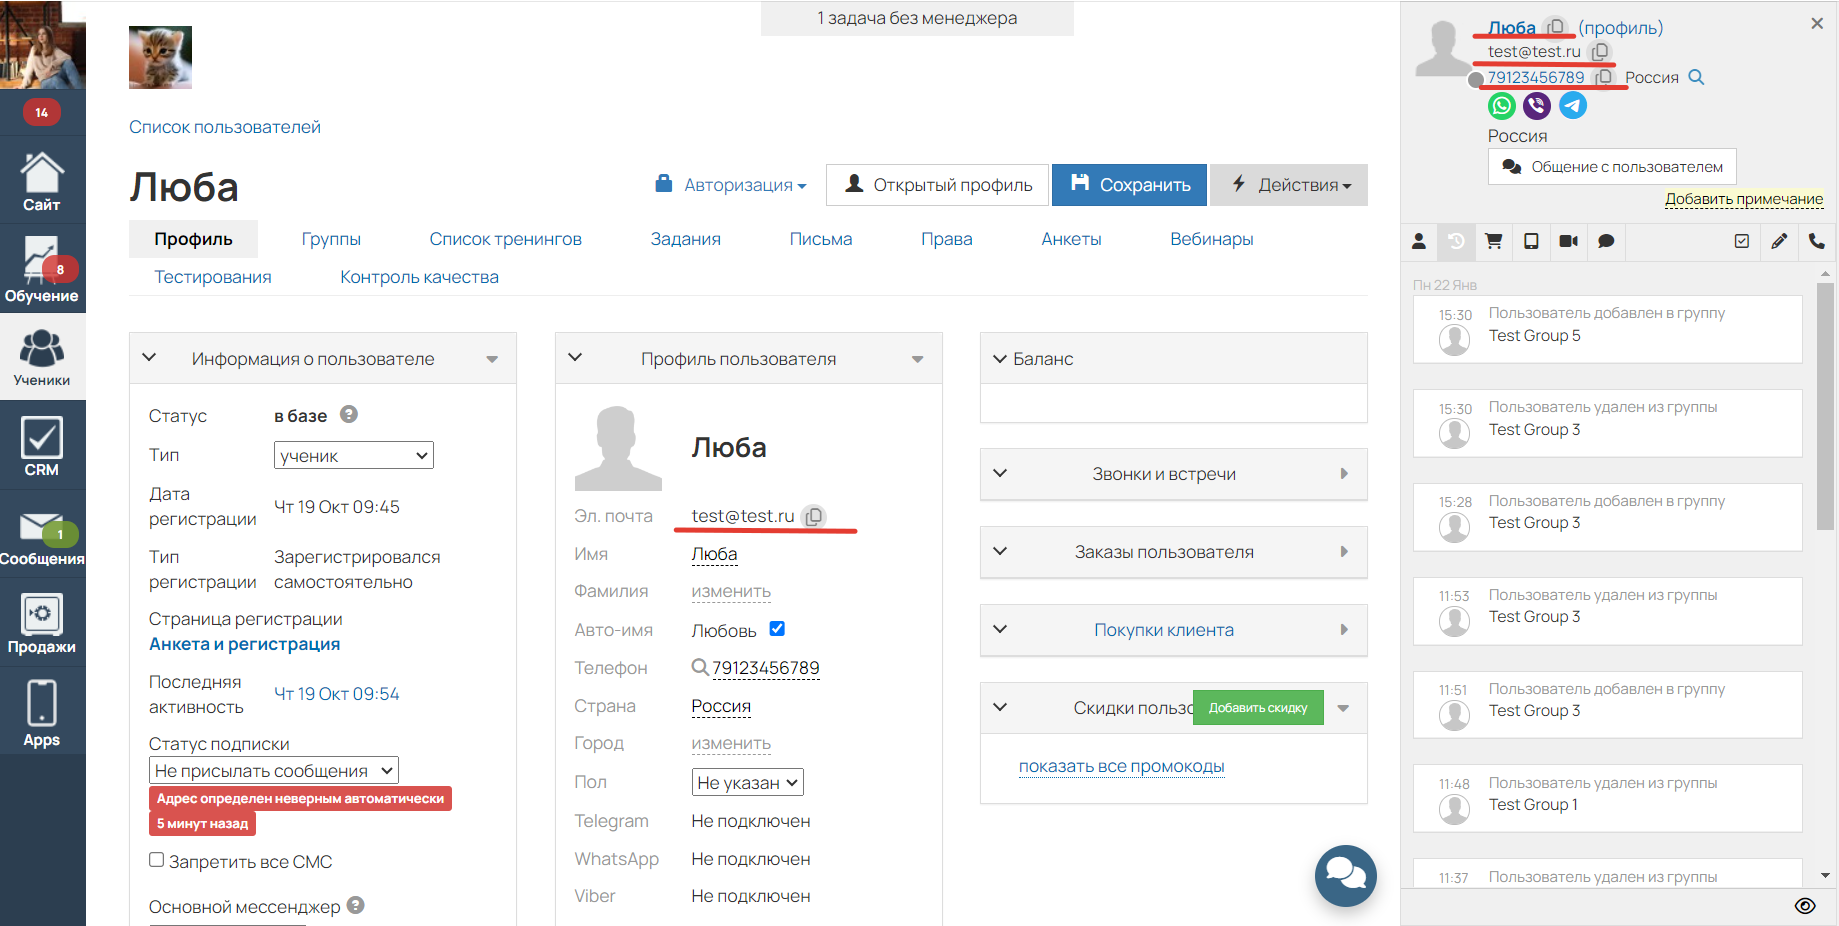Switch to the Группы tab
Image resolution: width=1839 pixels, height=926 pixels.
[x=331, y=239]
